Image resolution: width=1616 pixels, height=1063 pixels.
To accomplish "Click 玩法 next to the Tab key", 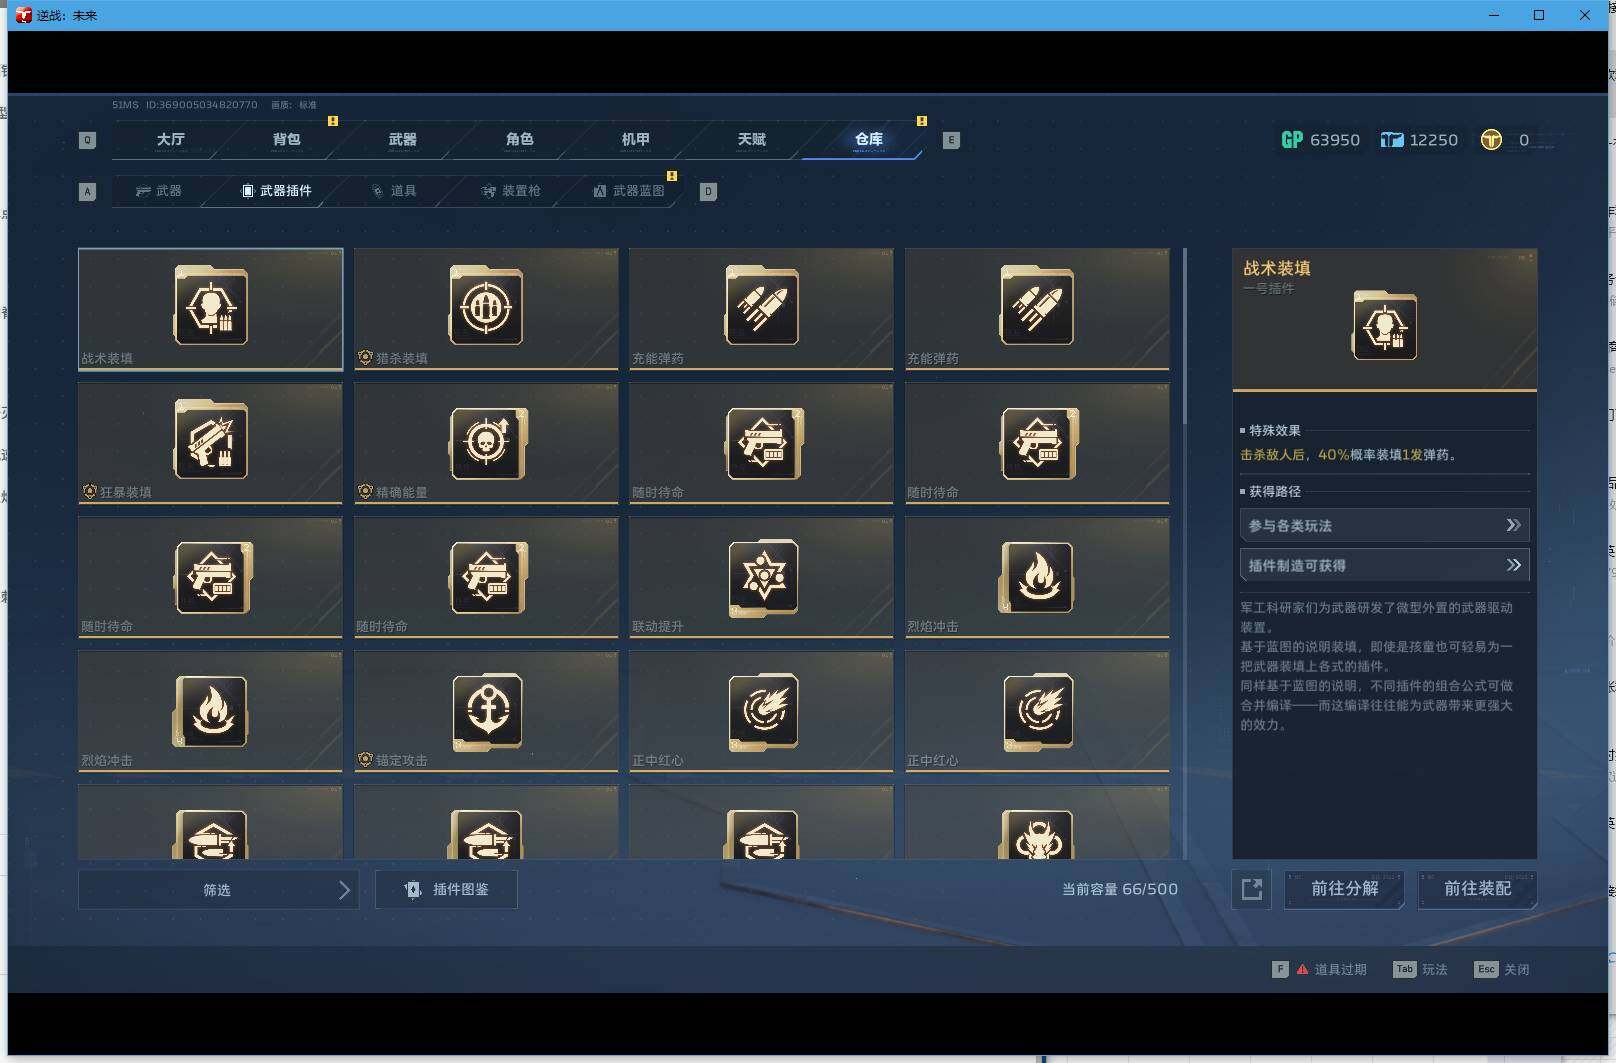I will [x=1434, y=969].
